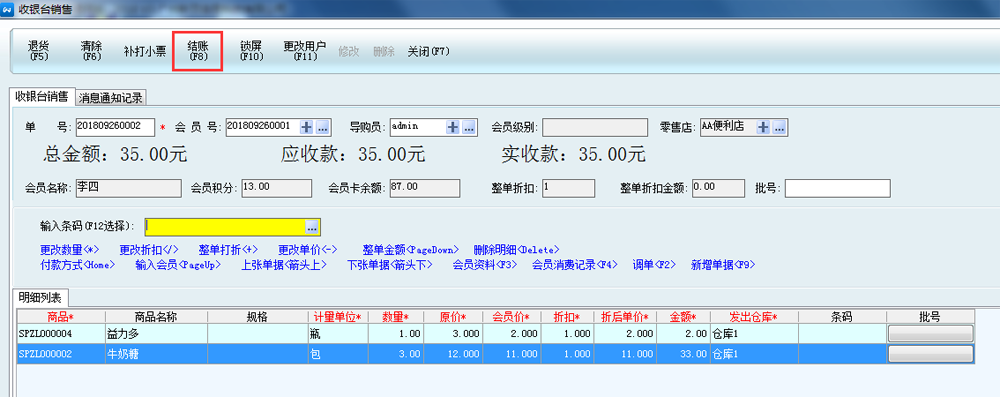Open the ellipsis lookup beside 导购员 admin
The image size is (1000, 397).
coord(469,127)
